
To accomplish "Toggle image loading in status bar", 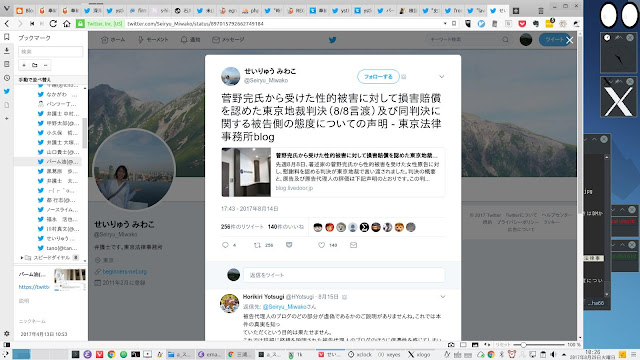I will pyautogui.click(x=475, y=345).
